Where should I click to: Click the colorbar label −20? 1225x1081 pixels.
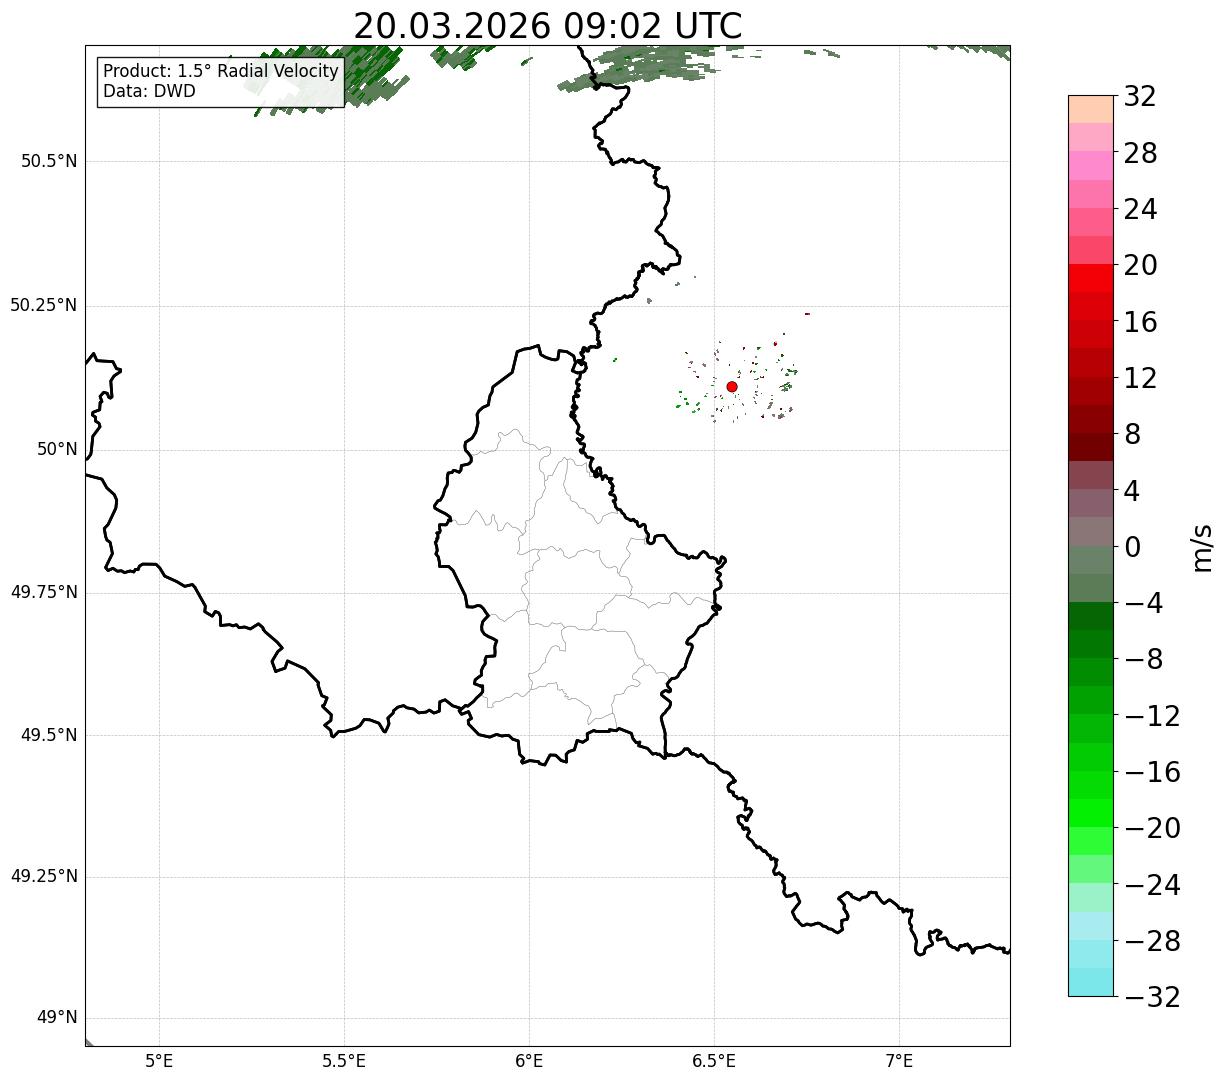point(1152,829)
